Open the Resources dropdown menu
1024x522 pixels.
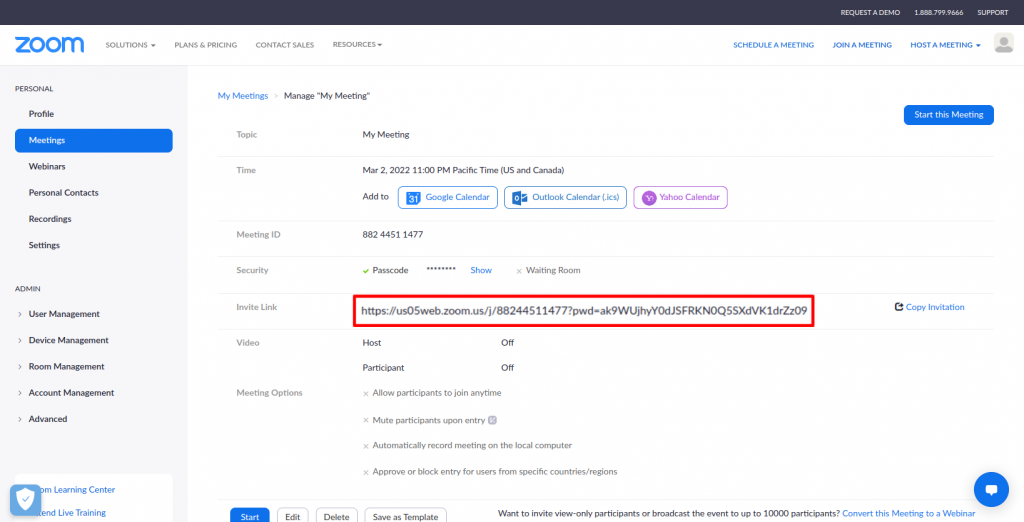tap(357, 45)
